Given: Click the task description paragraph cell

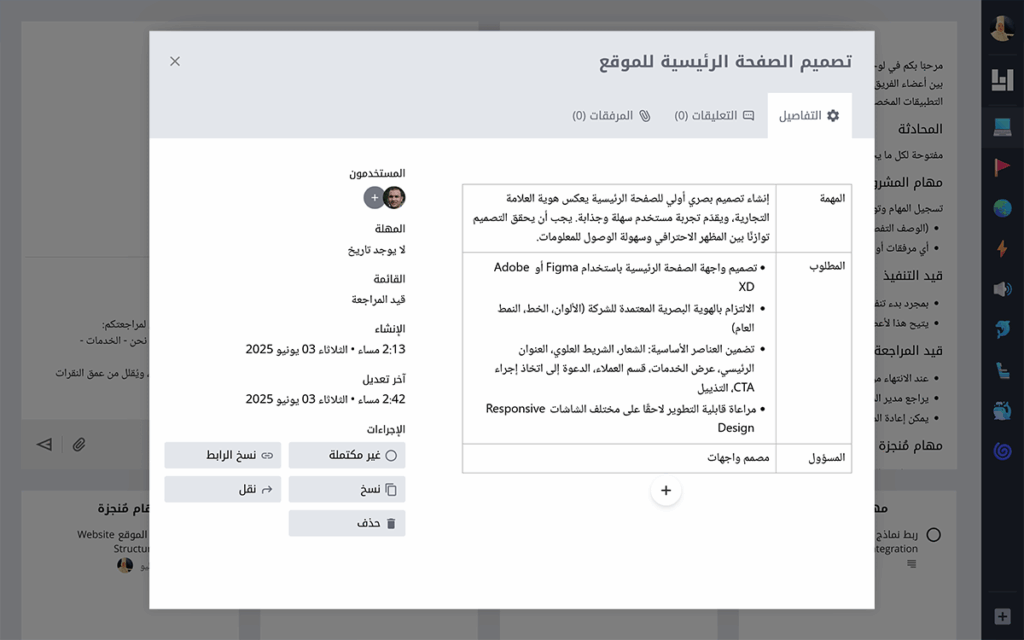Looking at the screenshot, I should point(619,218).
